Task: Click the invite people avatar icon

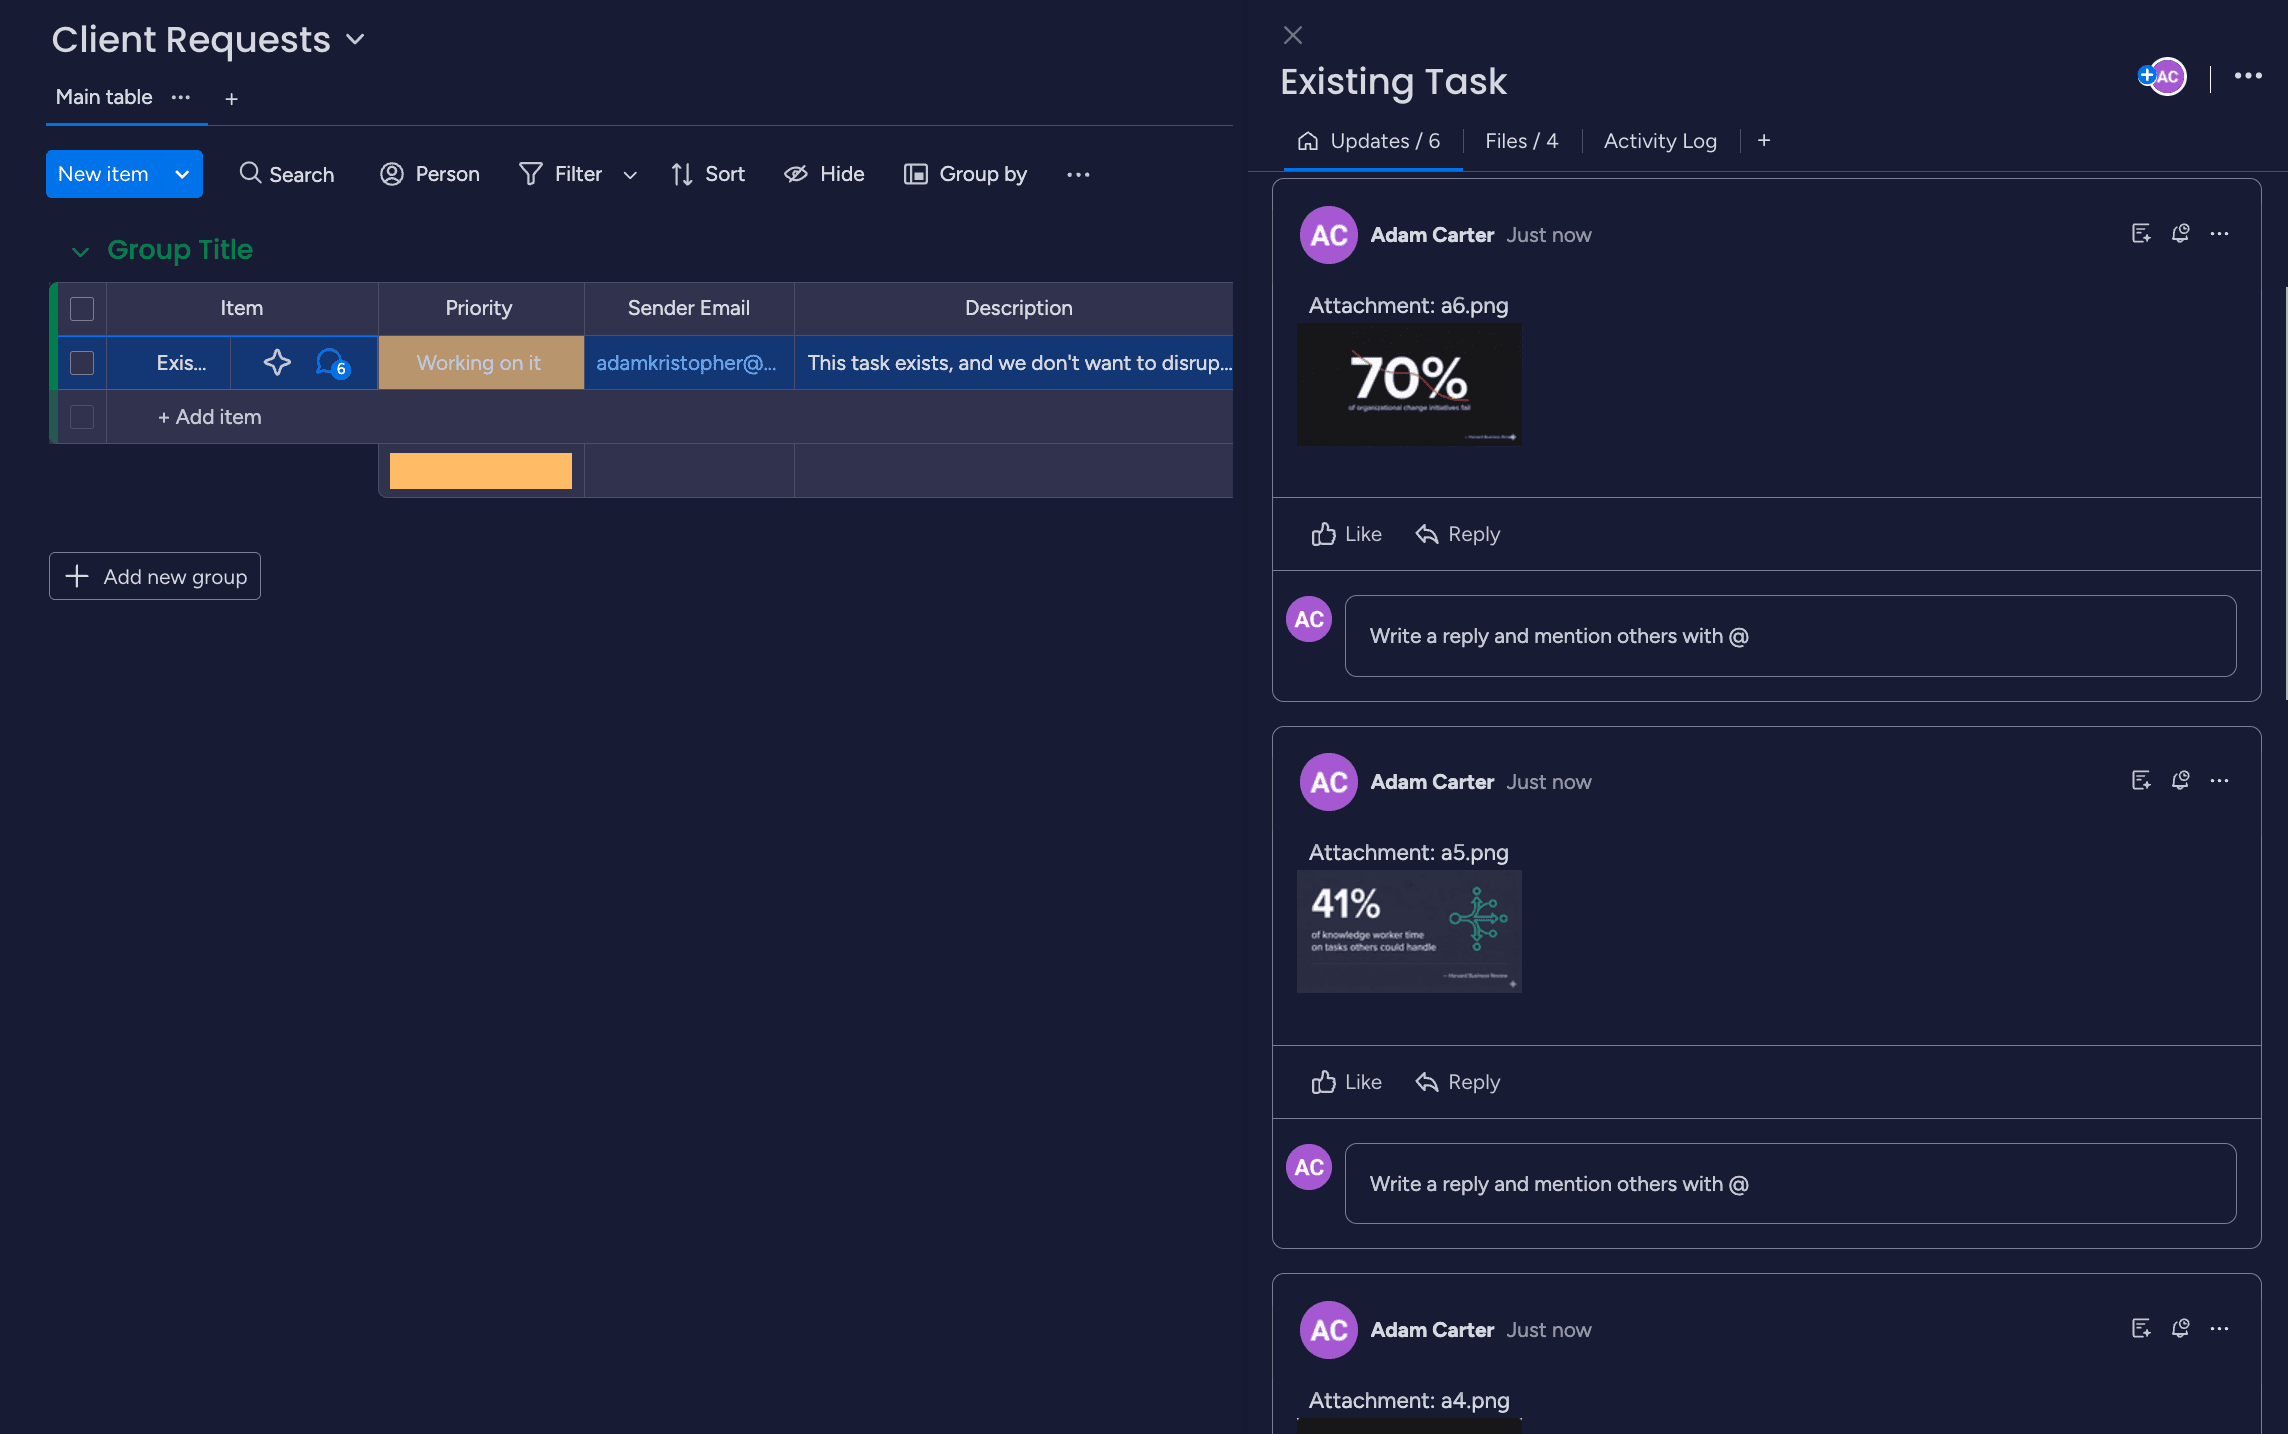Action: coord(2162,76)
